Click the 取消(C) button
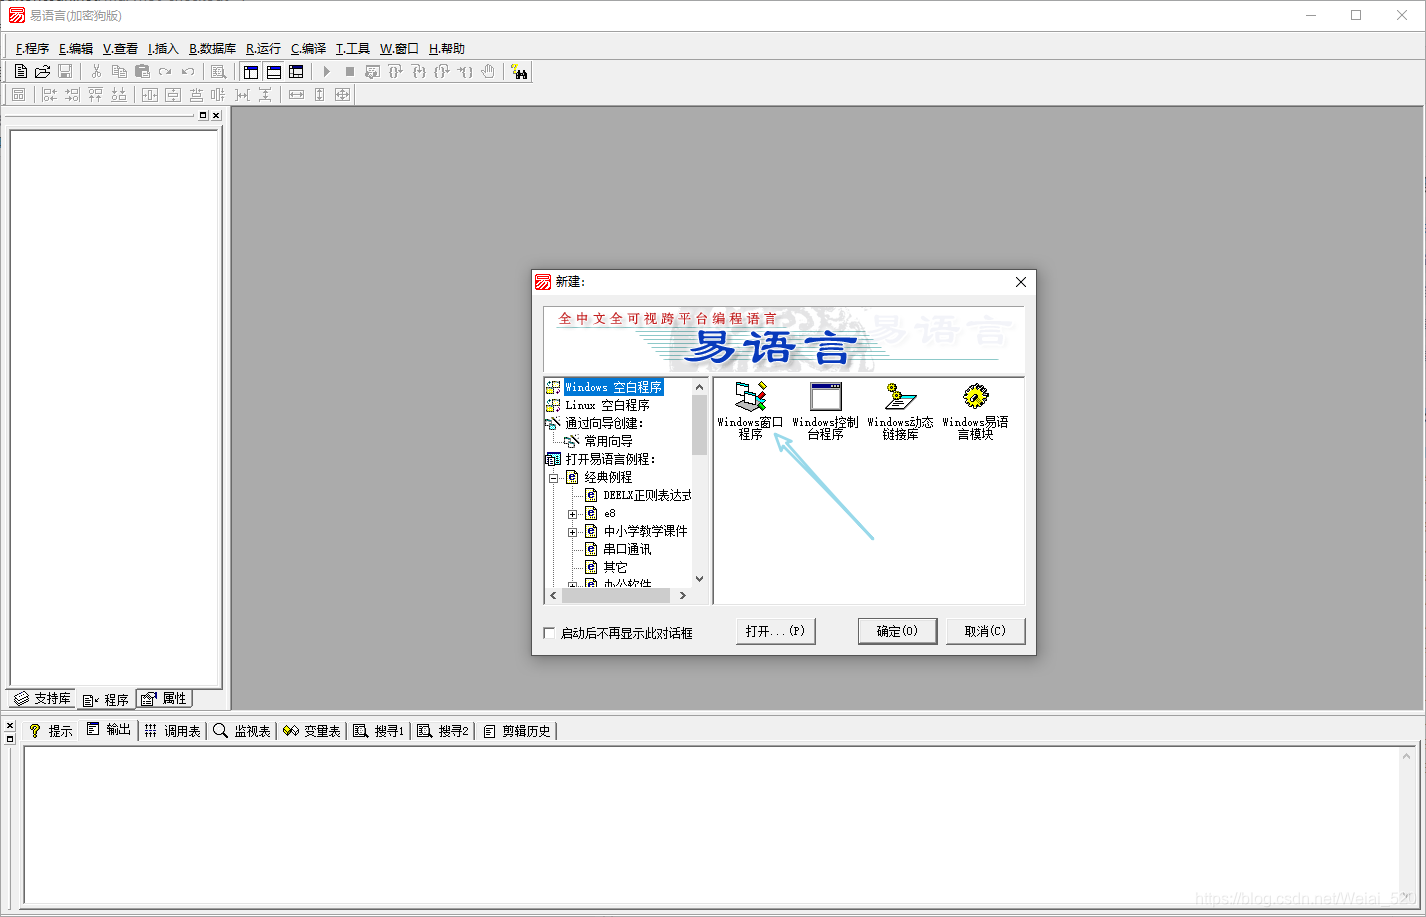 [x=985, y=631]
